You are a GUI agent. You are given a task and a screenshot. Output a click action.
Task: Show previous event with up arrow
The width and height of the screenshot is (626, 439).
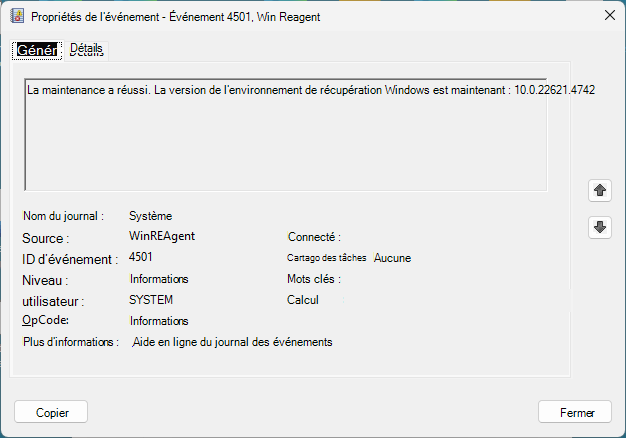(600, 190)
